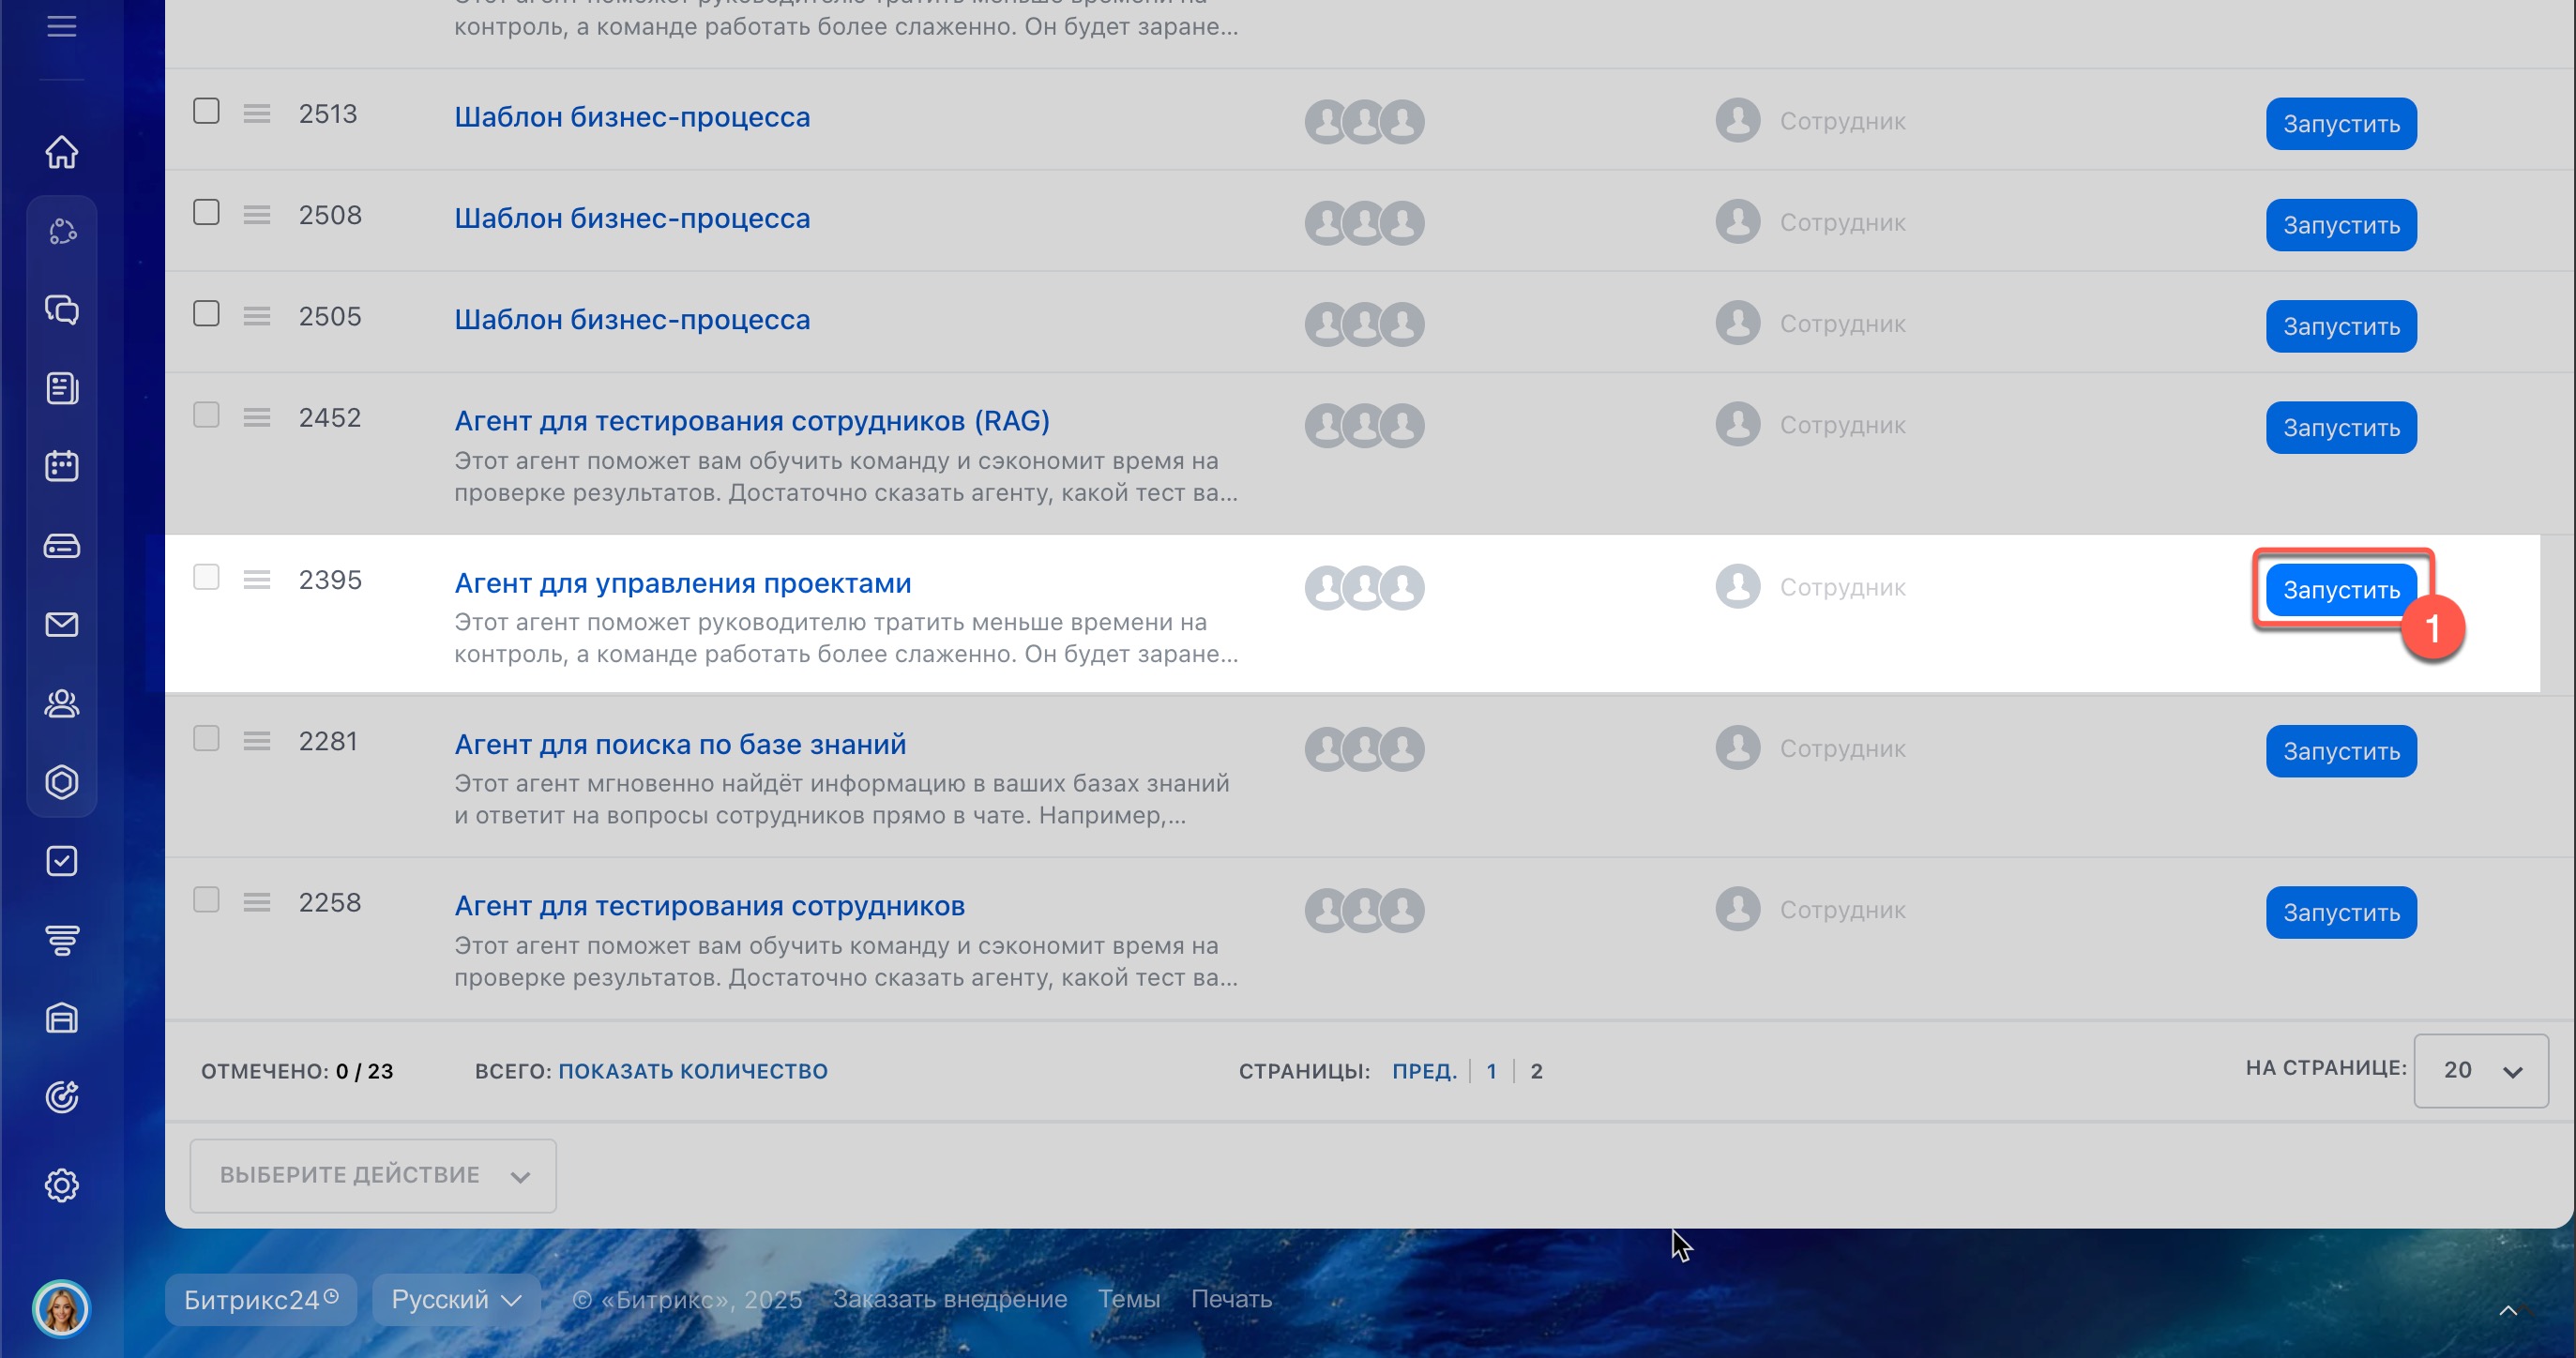Open the mail envelope icon in the sidebar
The image size is (2576, 1358).
pos(61,625)
